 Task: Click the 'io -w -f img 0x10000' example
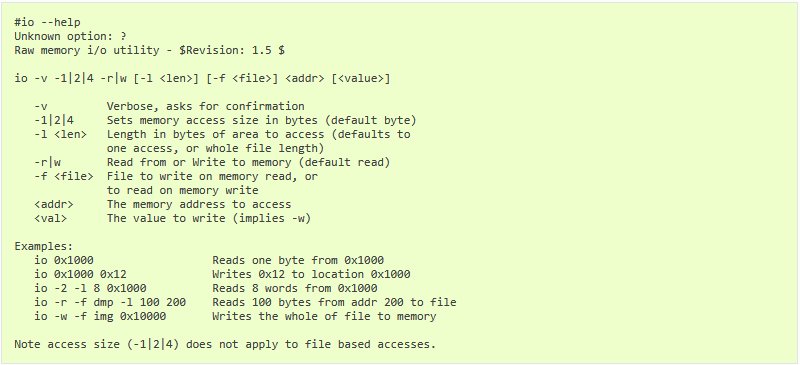coord(100,316)
